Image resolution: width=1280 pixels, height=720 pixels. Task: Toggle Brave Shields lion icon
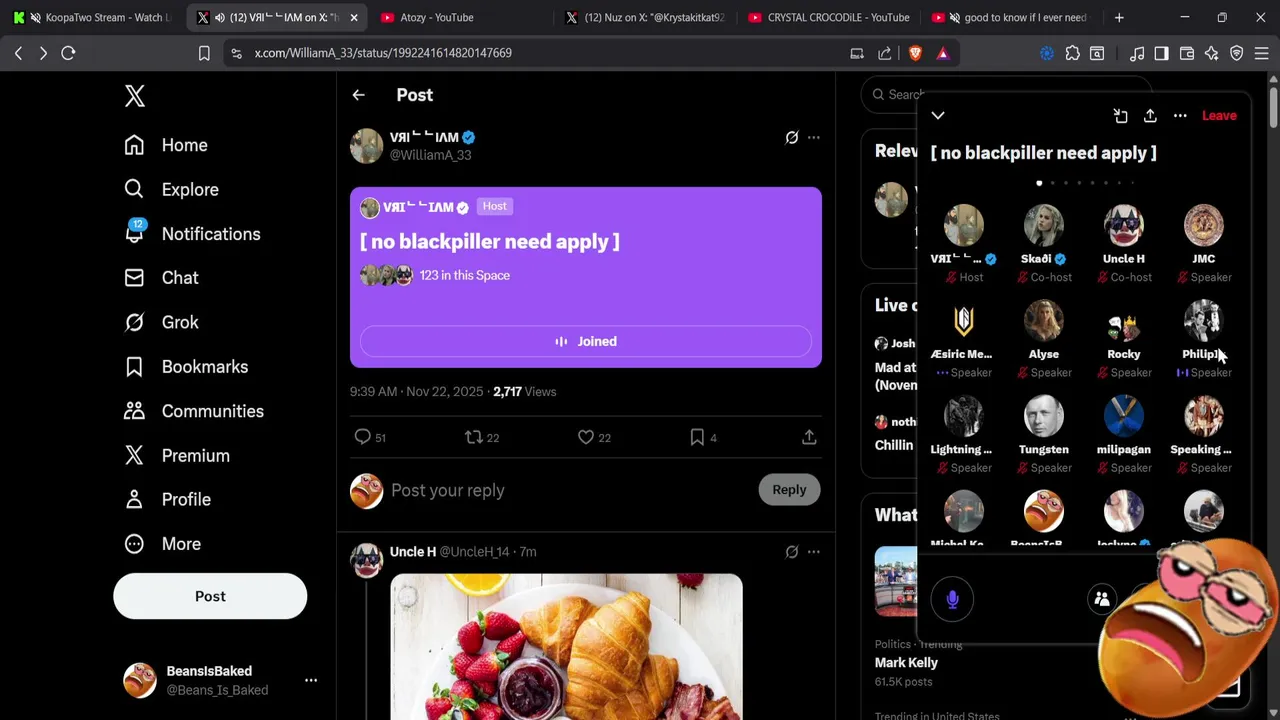[915, 53]
